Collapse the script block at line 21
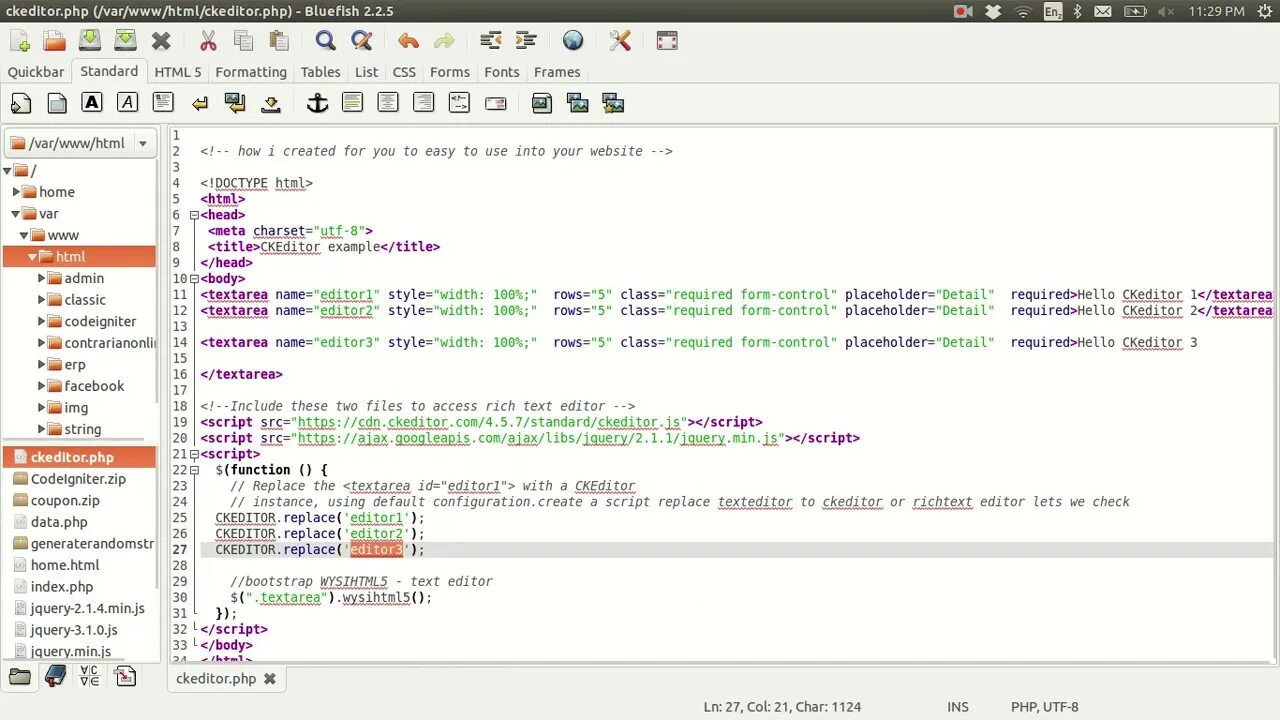This screenshot has width=1280, height=720. click(x=194, y=454)
